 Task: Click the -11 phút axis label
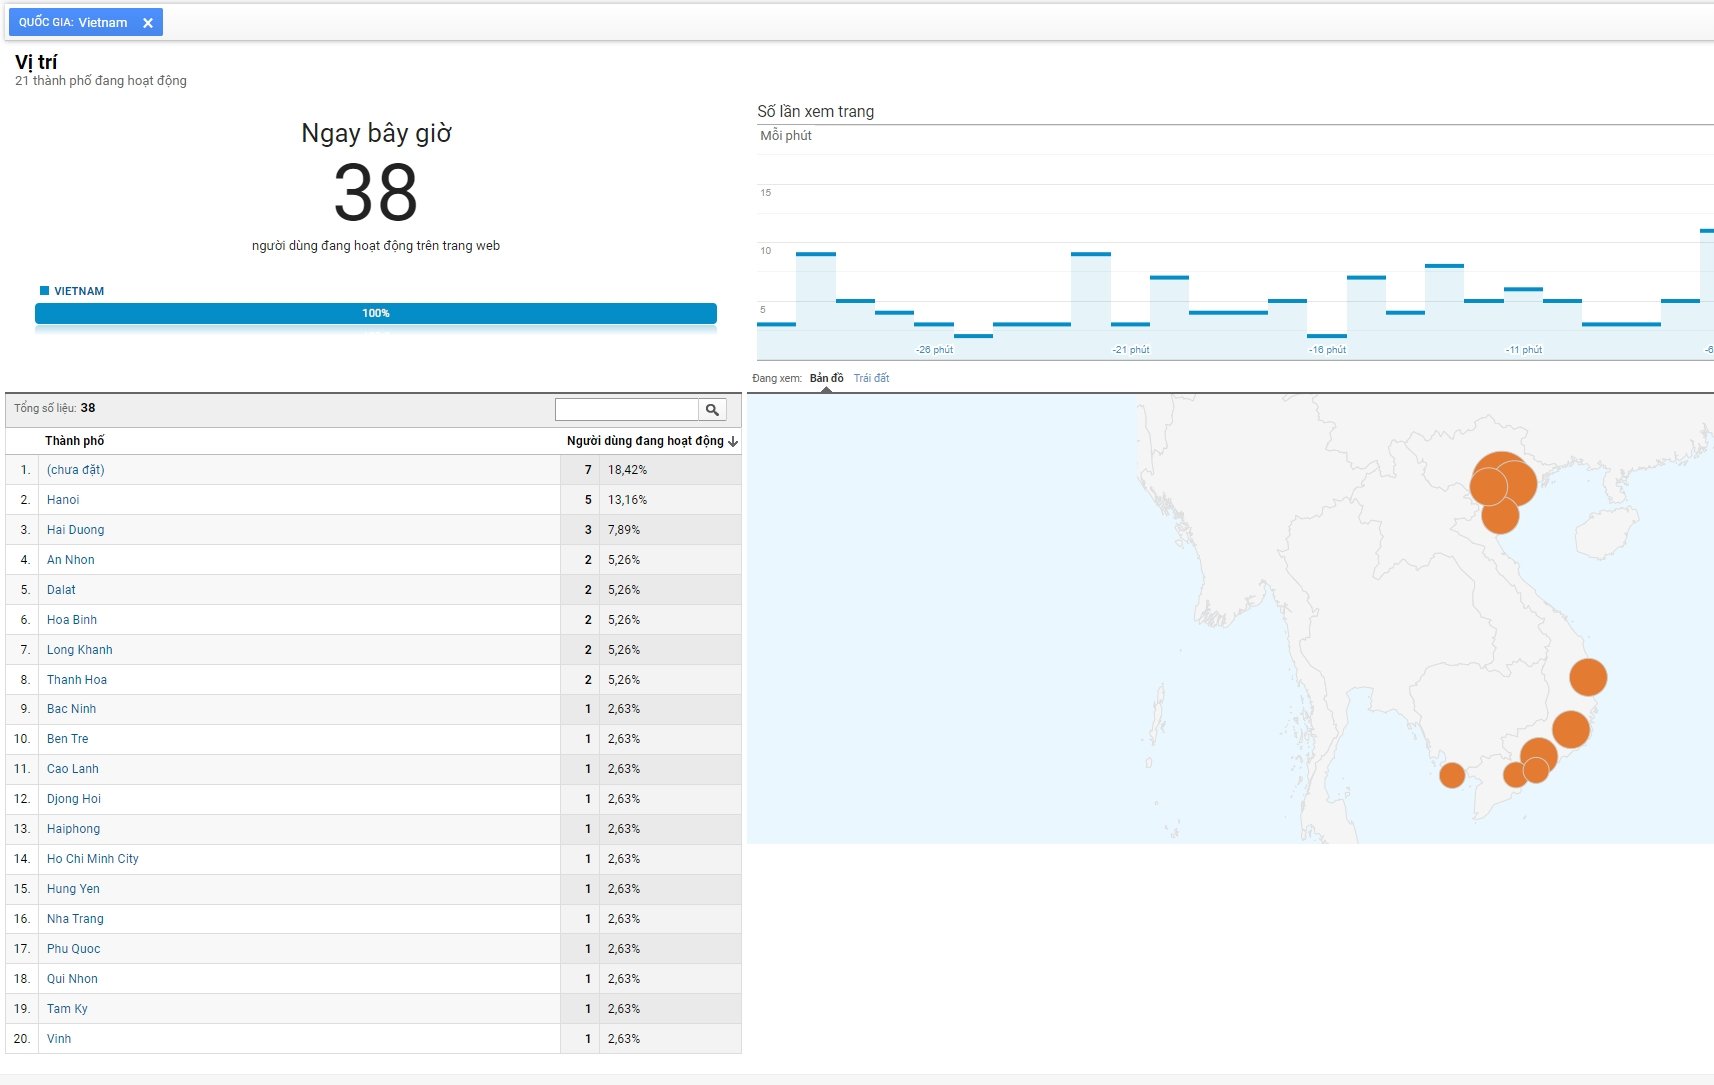tap(1524, 350)
